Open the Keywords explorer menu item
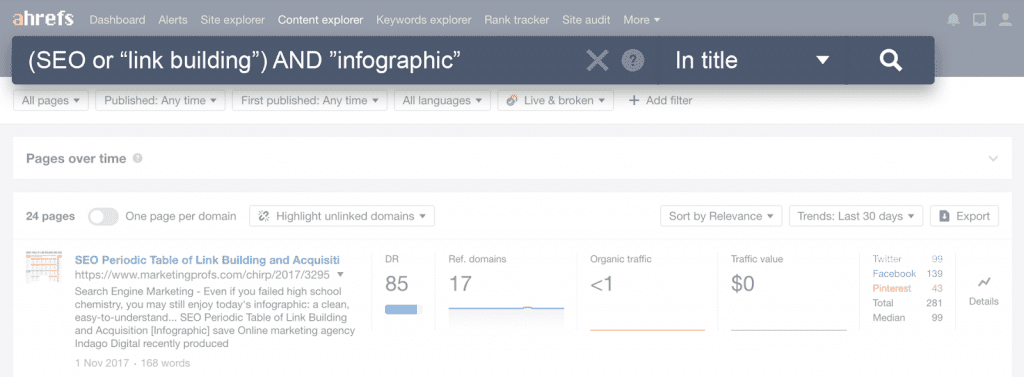 [x=423, y=20]
